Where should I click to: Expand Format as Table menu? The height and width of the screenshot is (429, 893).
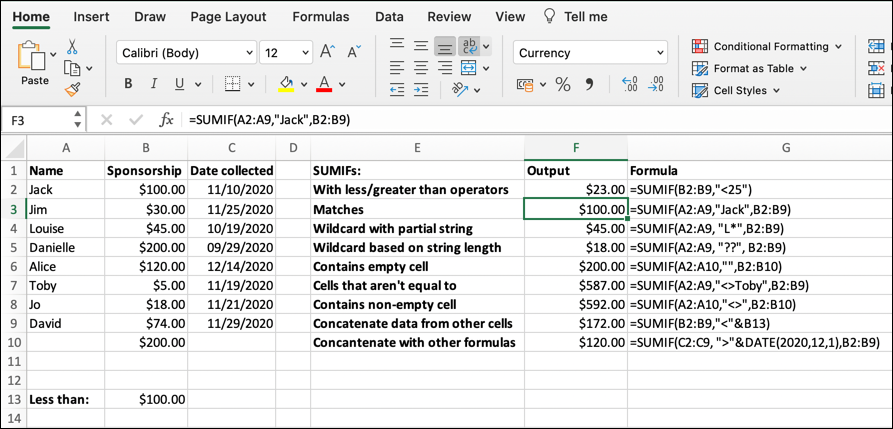(803, 68)
